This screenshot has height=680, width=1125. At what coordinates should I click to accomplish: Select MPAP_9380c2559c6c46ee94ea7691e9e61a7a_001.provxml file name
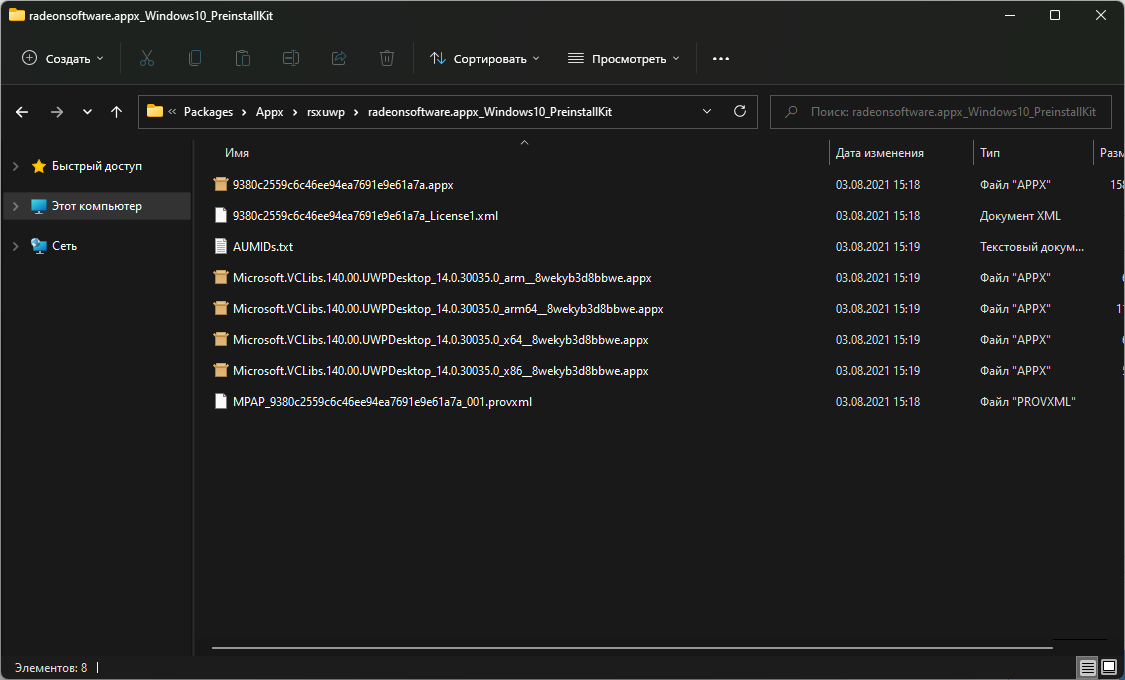(x=382, y=402)
